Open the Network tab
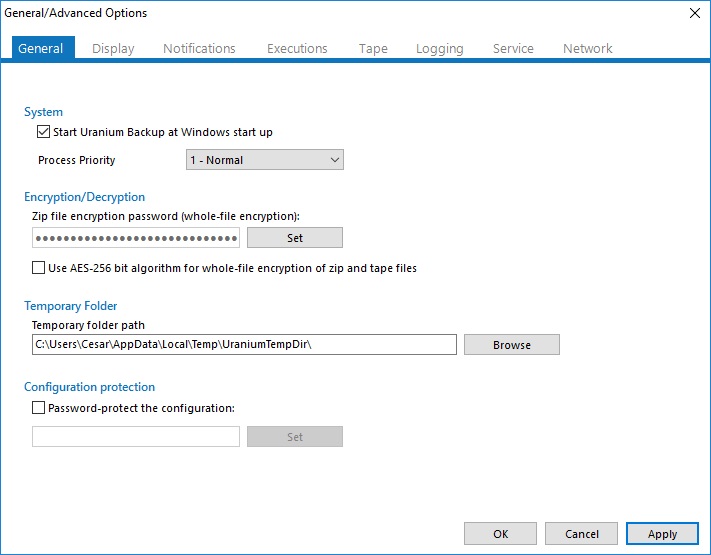 587,49
